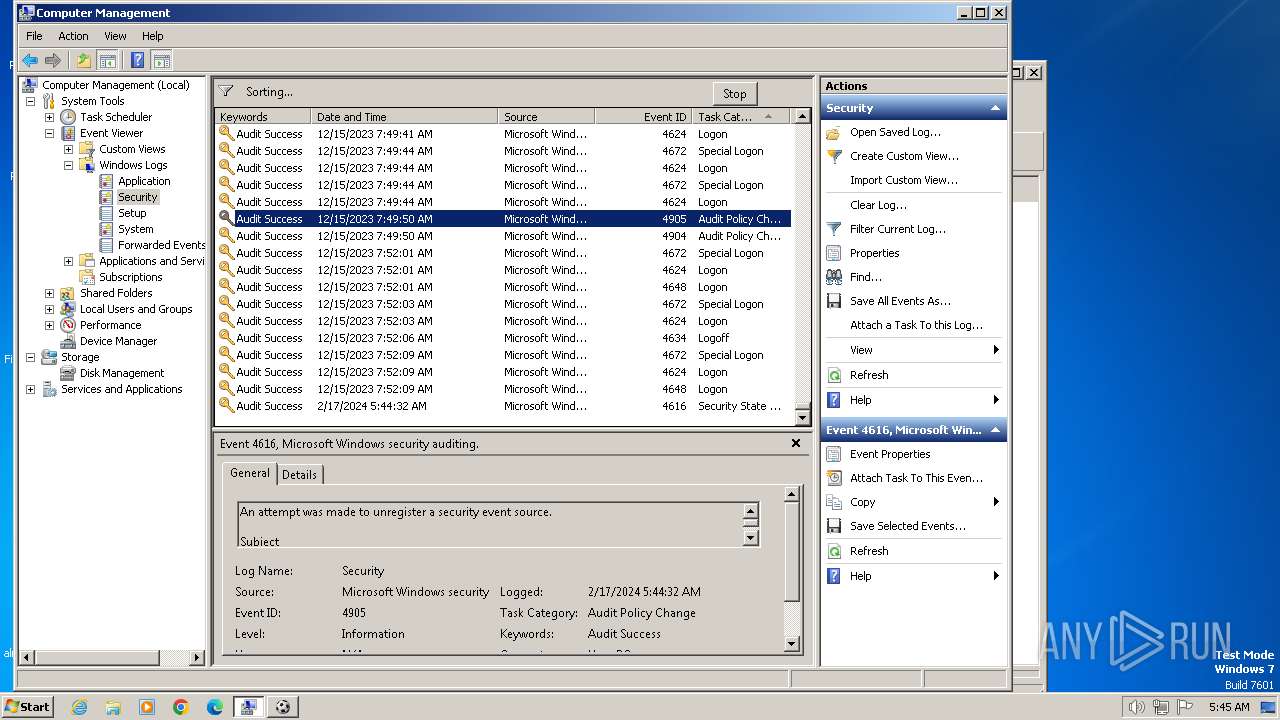Open Microsoft Edge from taskbar
This screenshot has height=720, width=1280.
click(215, 707)
